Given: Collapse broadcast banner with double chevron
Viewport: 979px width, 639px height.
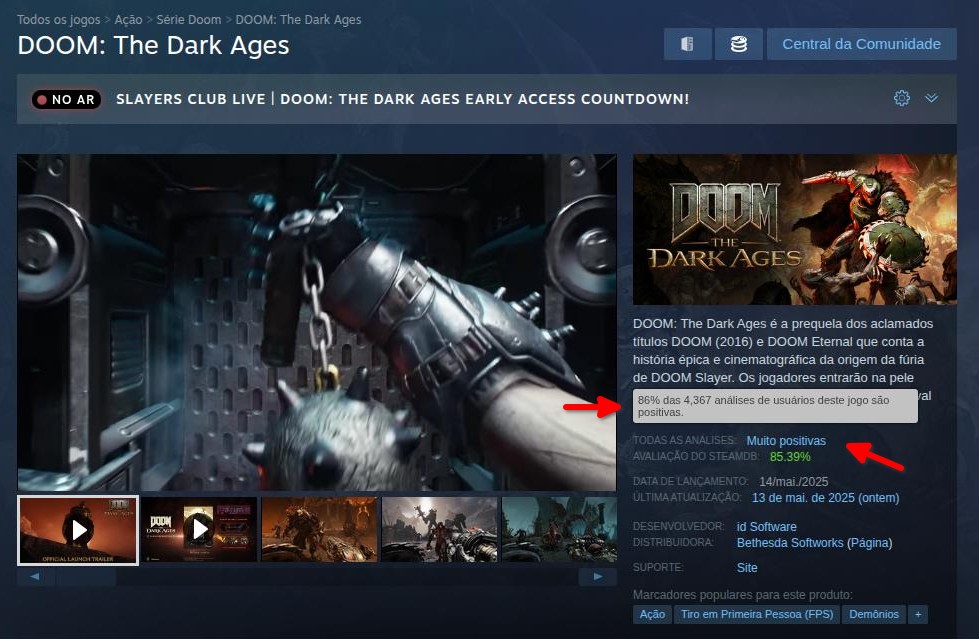Looking at the screenshot, I should 932,98.
